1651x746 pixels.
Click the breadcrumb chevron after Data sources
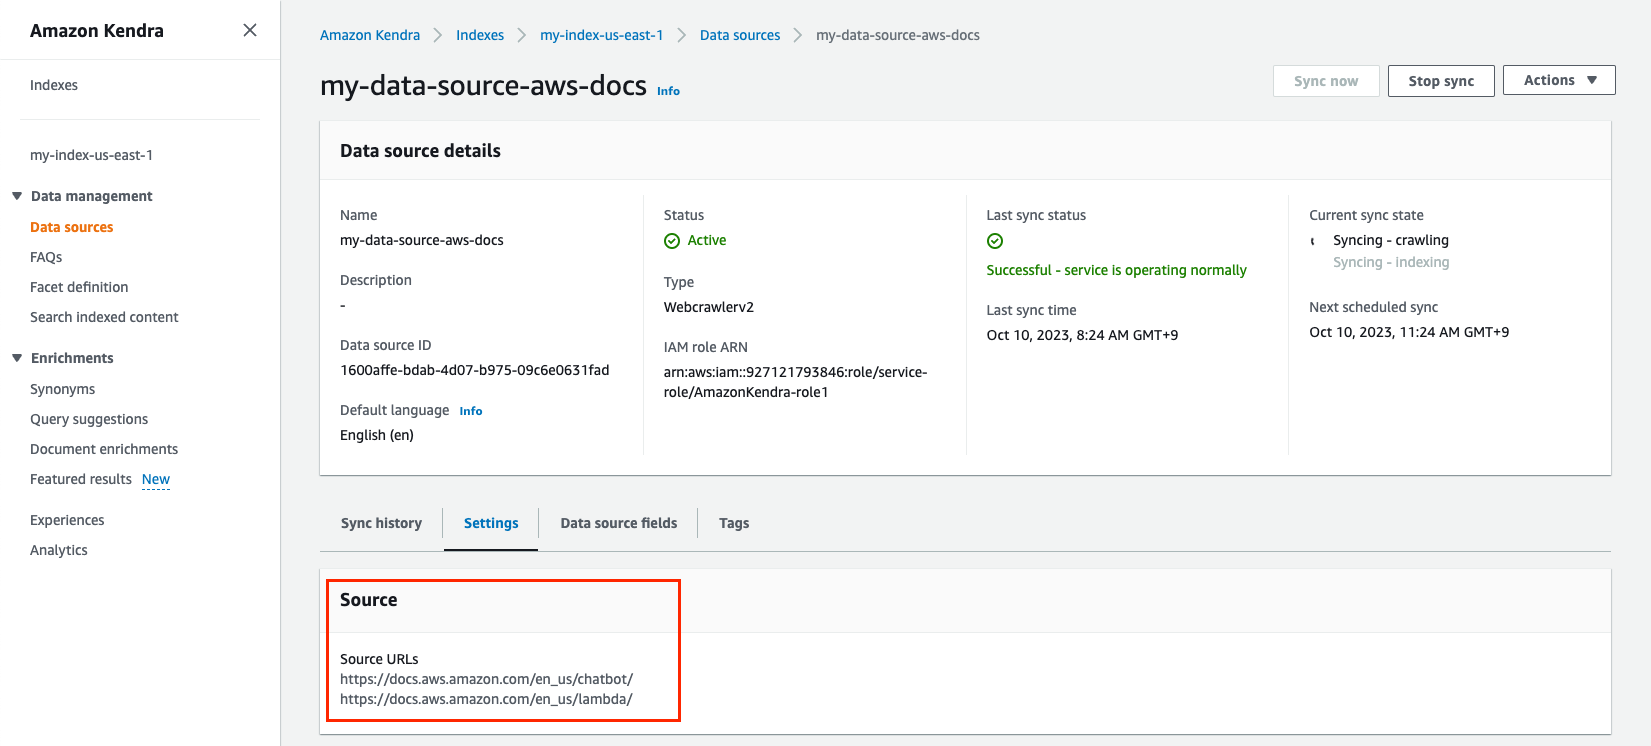(x=798, y=35)
